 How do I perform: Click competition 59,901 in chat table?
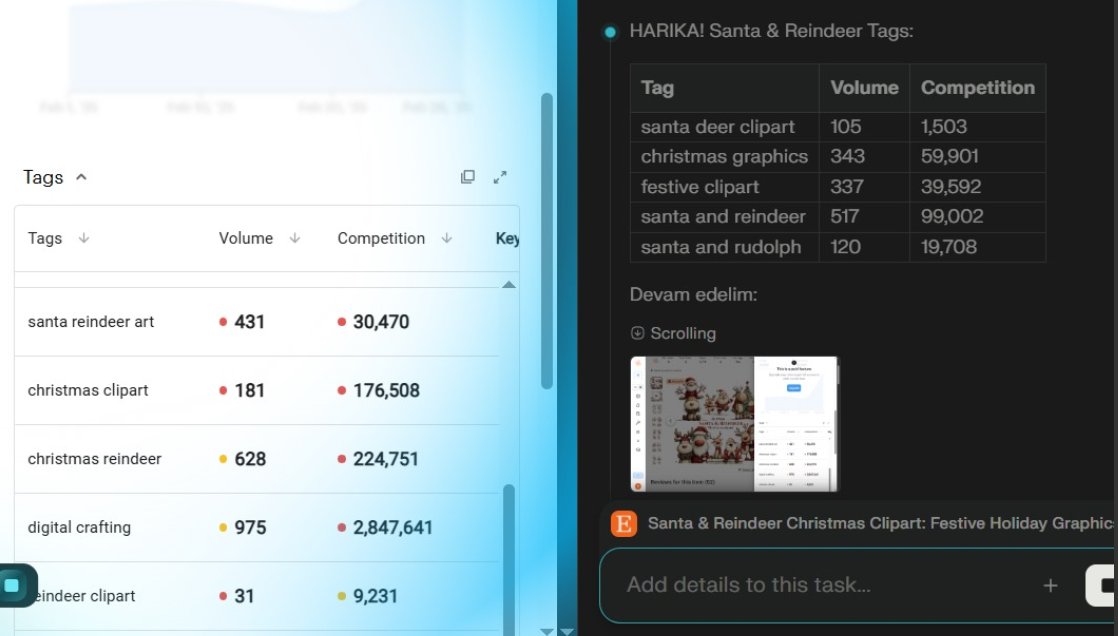point(949,157)
